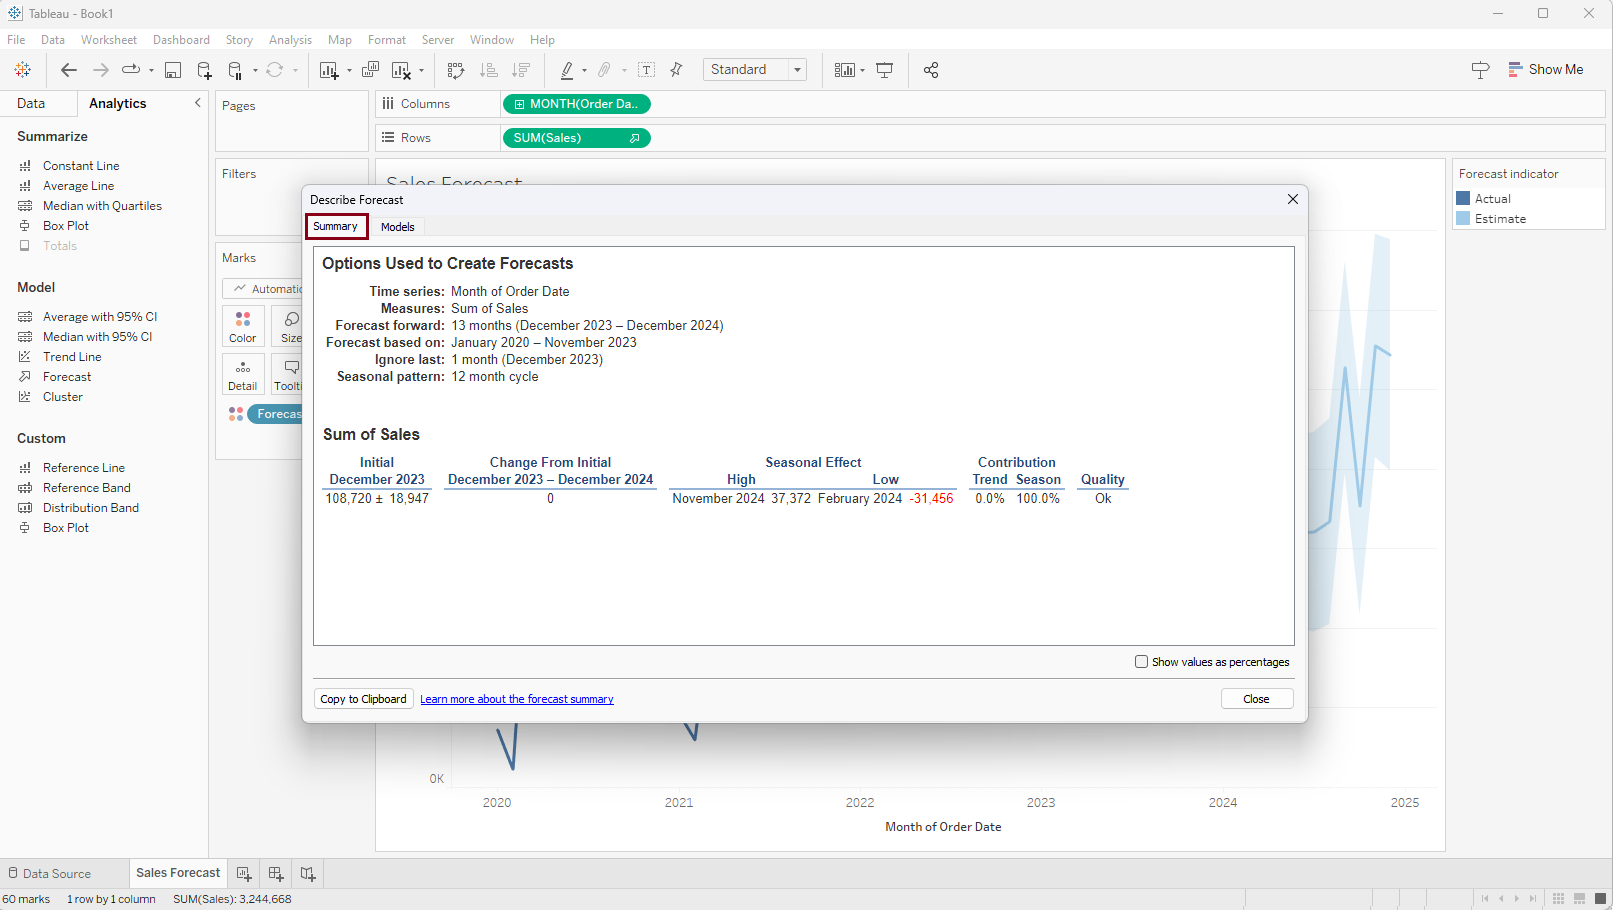Click the New worksheet icon at bottom
This screenshot has width=1613, height=910.
[244, 874]
